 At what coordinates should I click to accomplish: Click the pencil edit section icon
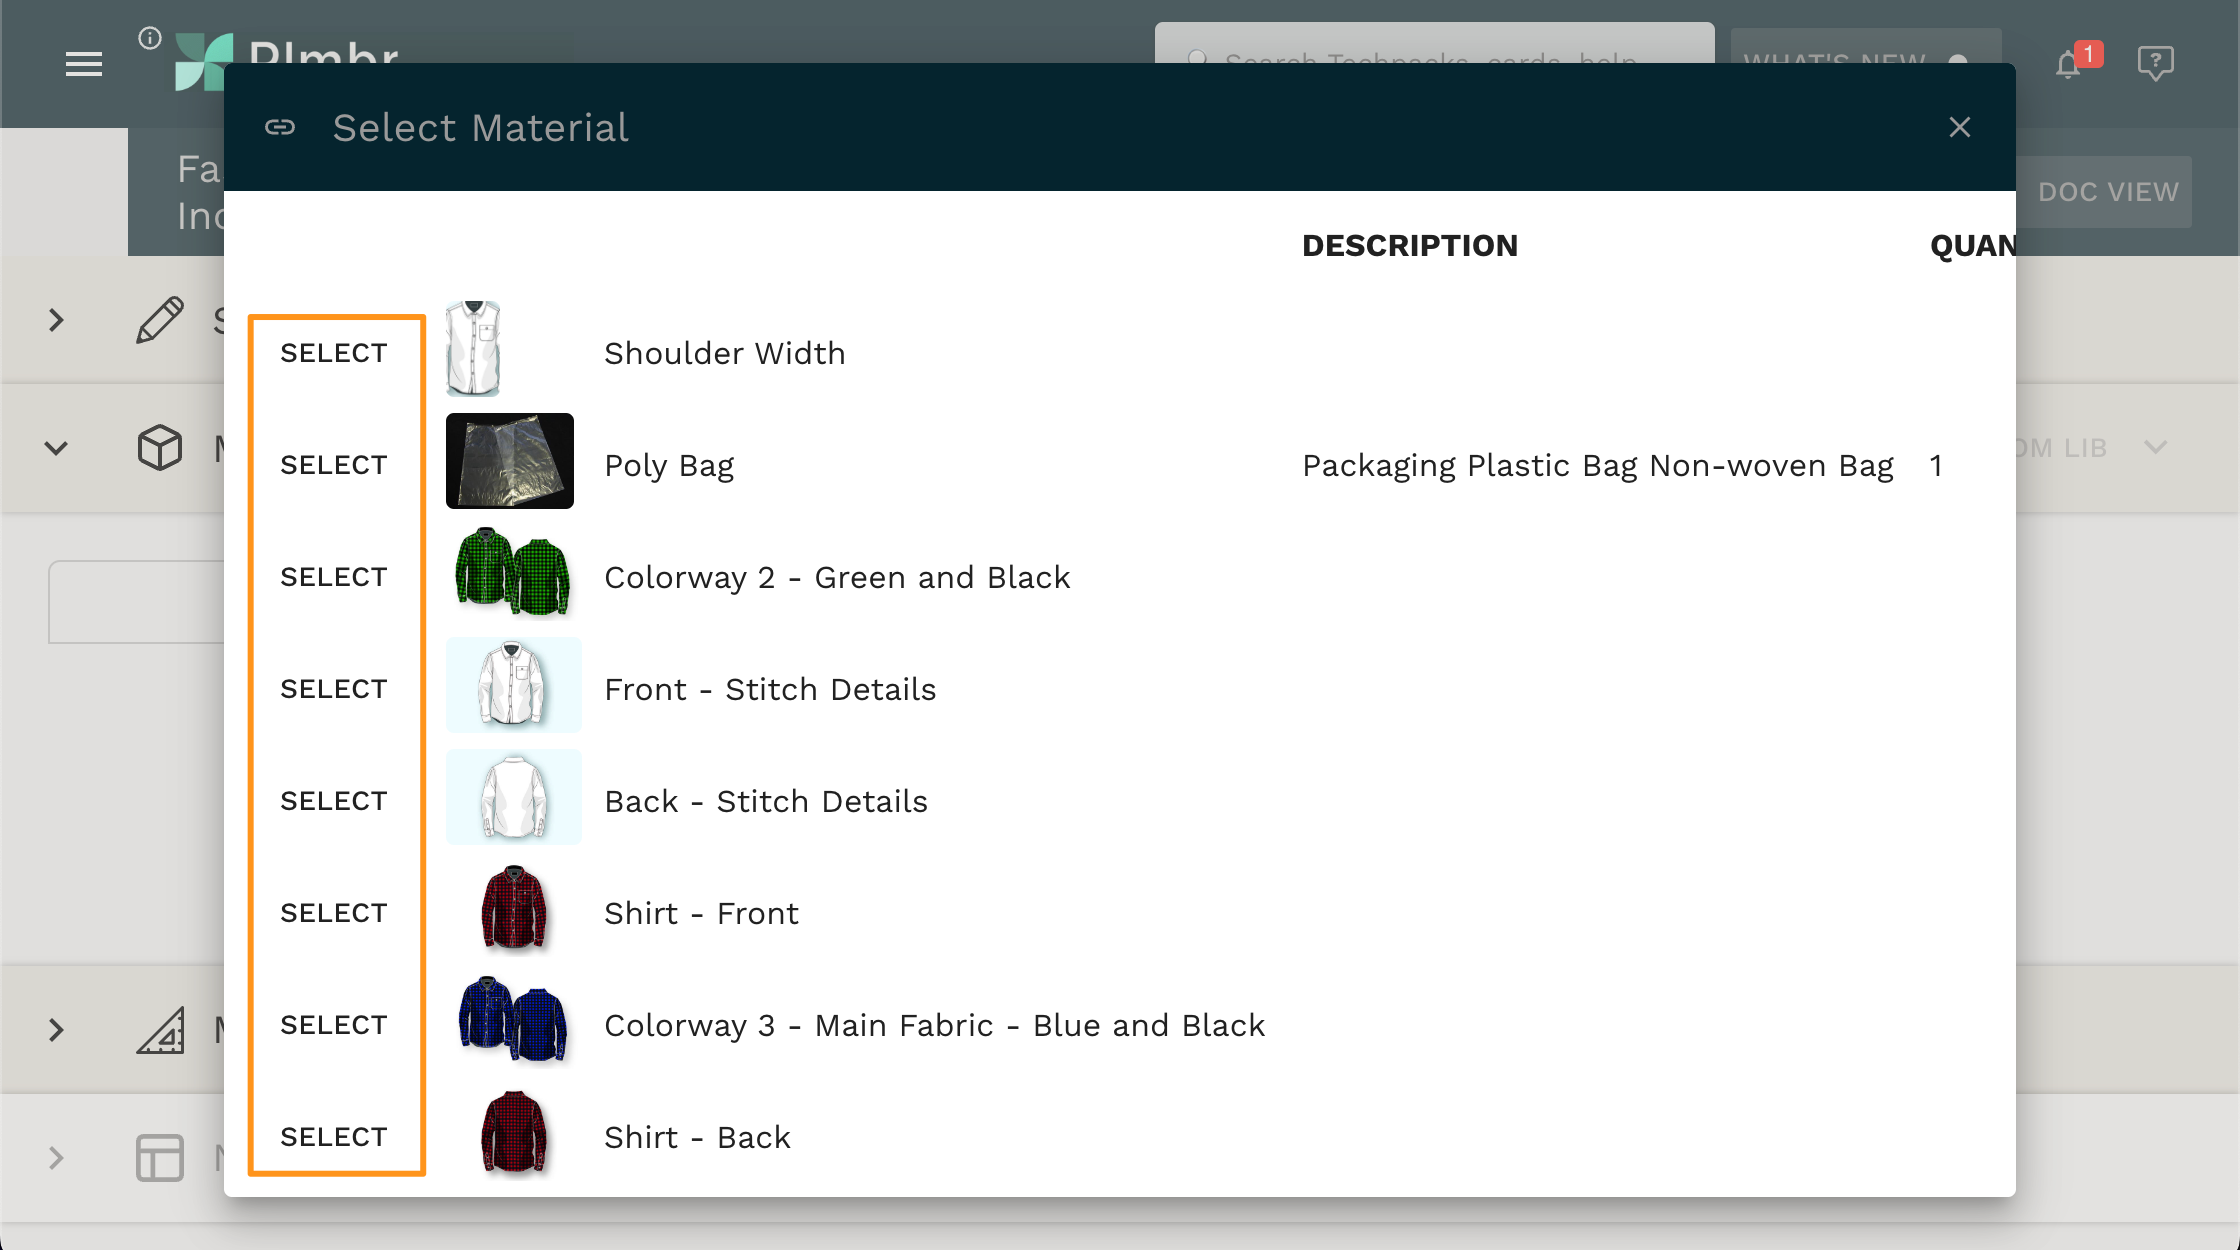(x=160, y=320)
